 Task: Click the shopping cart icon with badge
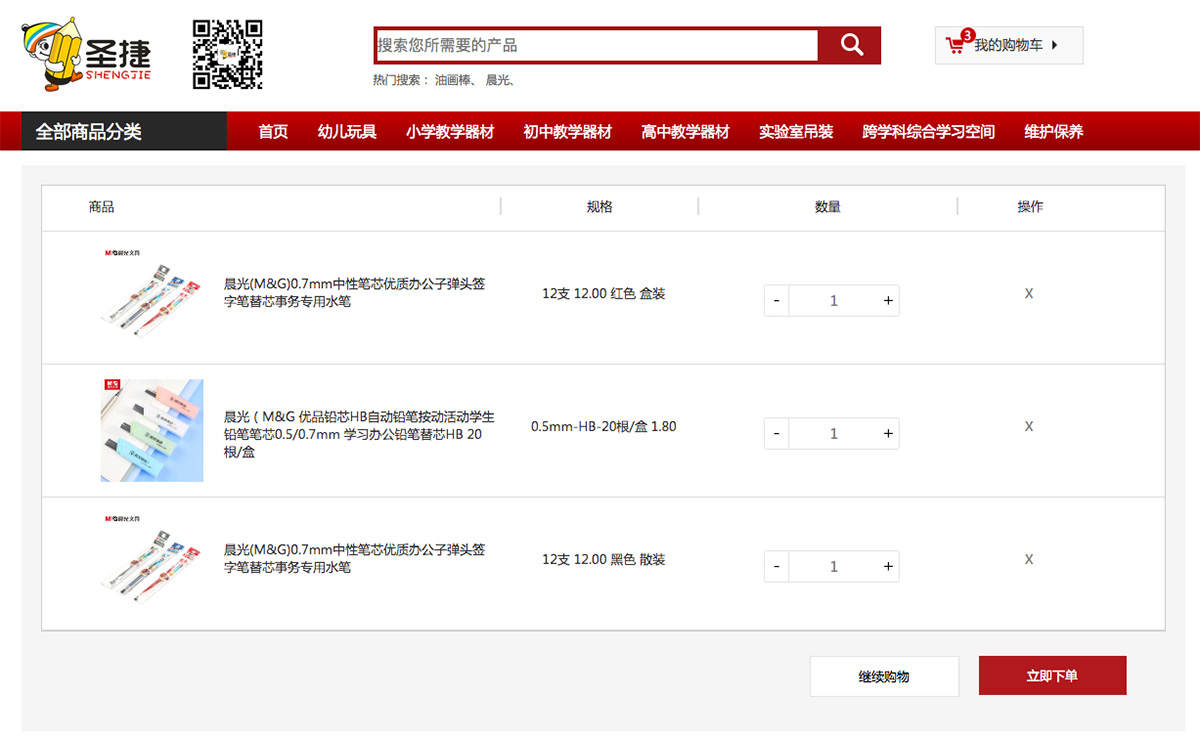click(x=958, y=44)
